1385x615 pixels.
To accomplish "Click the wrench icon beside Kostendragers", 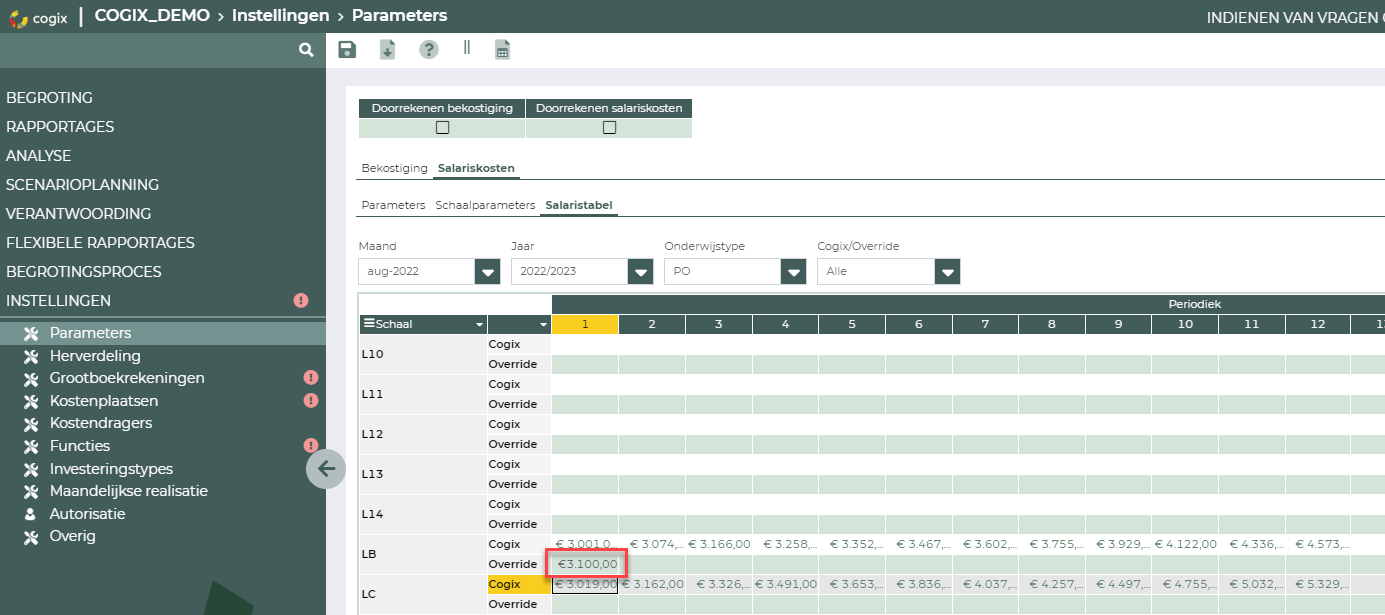I will click(x=30, y=423).
